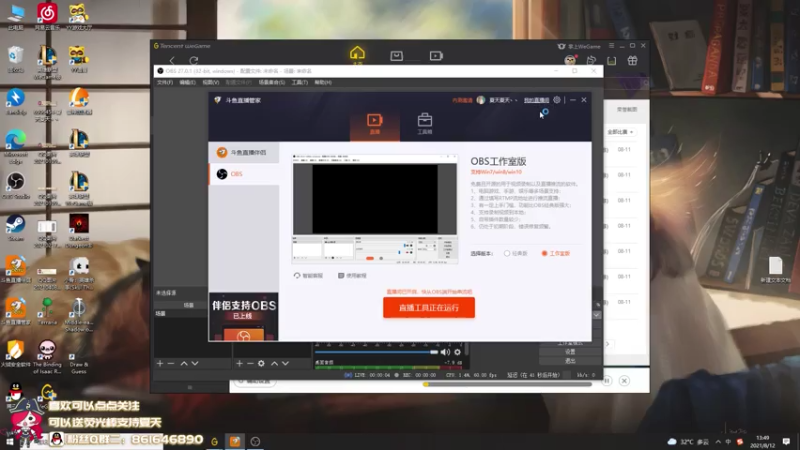Click the 智能客服 link
The width and height of the screenshot is (800, 450).
click(308, 276)
